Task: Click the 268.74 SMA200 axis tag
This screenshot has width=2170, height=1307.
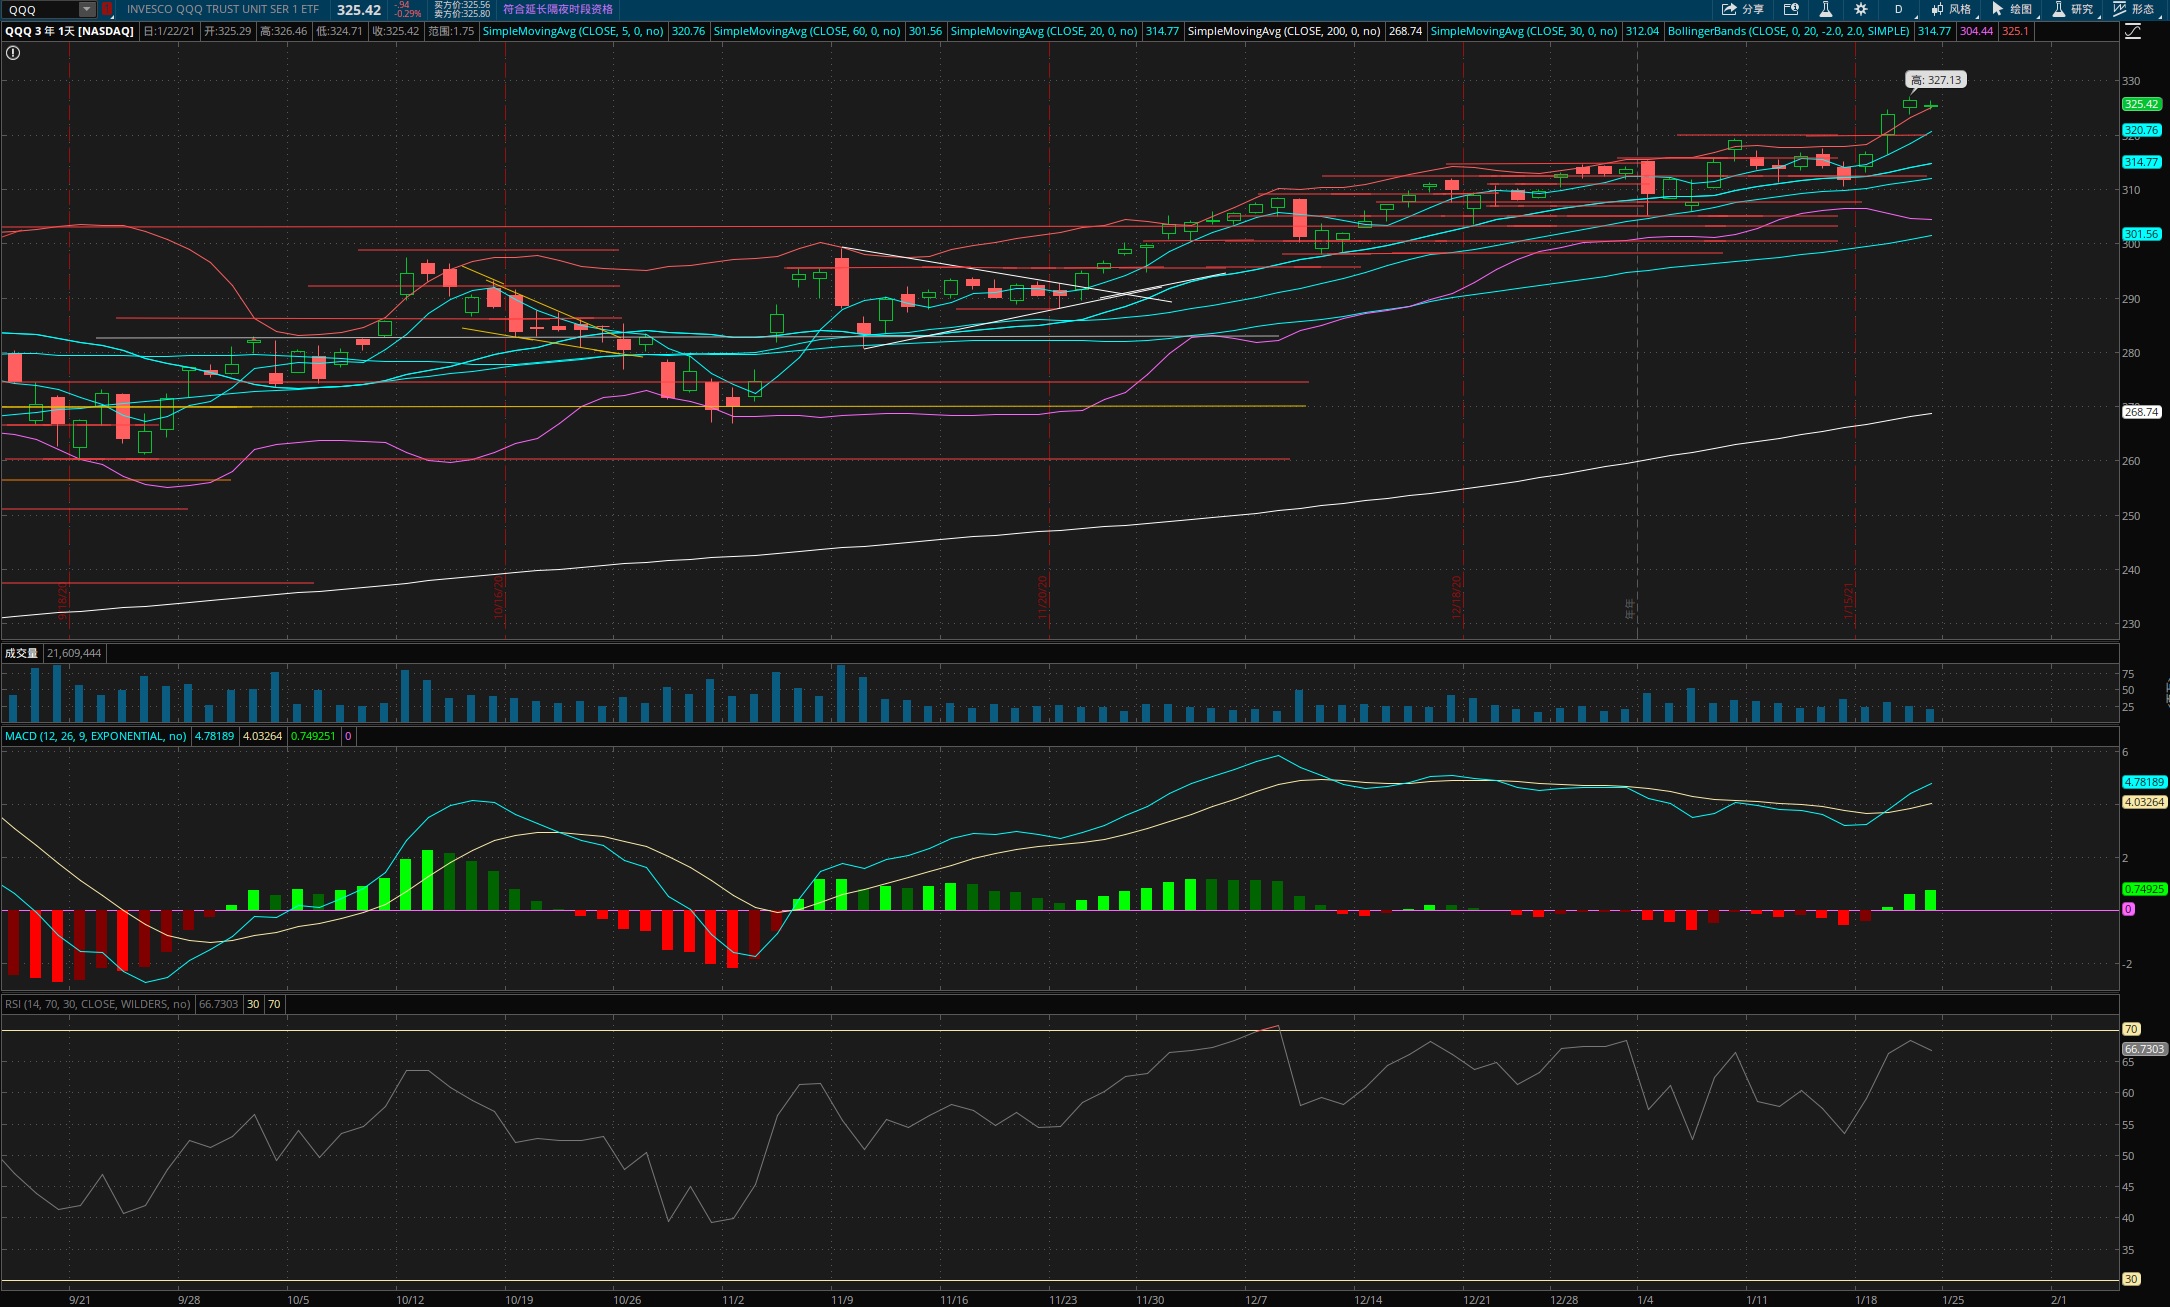Action: click(2141, 412)
